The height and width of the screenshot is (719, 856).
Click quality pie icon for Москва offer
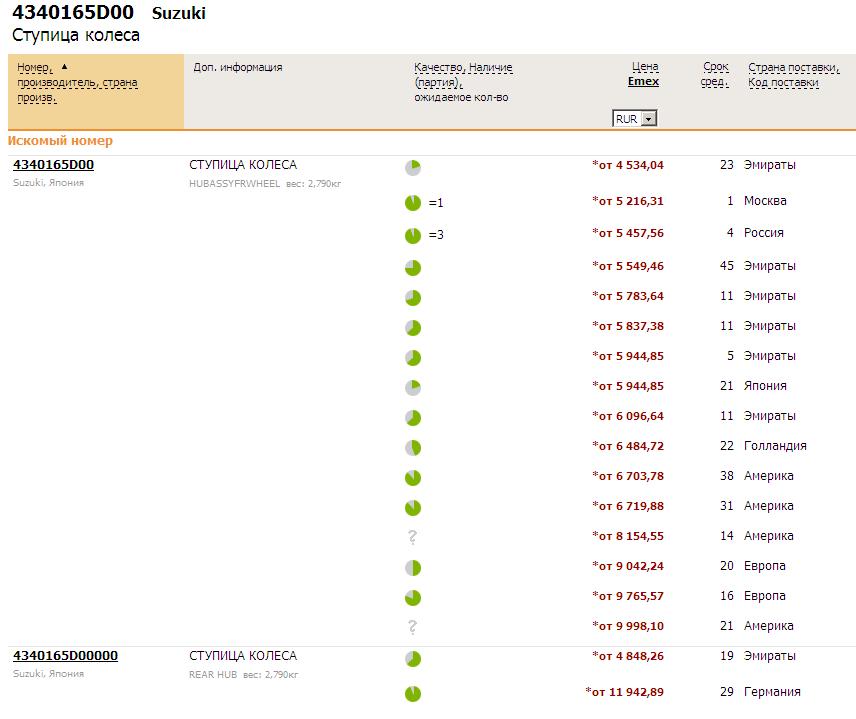[413, 203]
